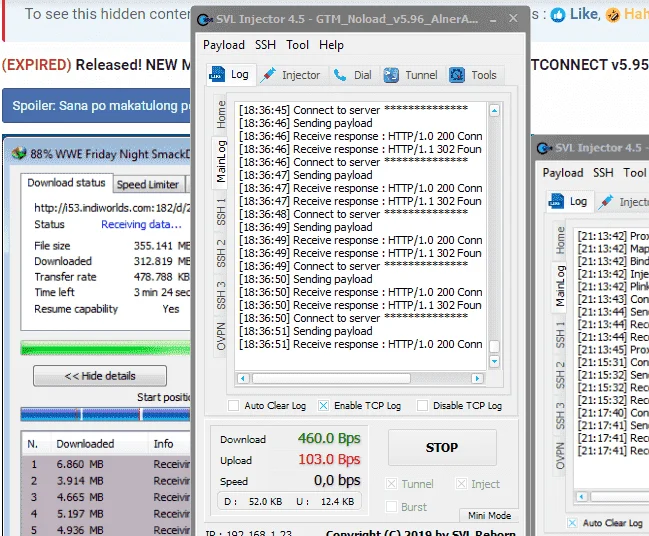Select the OVPN vertical tab in the front window
649x536 pixels.
(x=221, y=336)
